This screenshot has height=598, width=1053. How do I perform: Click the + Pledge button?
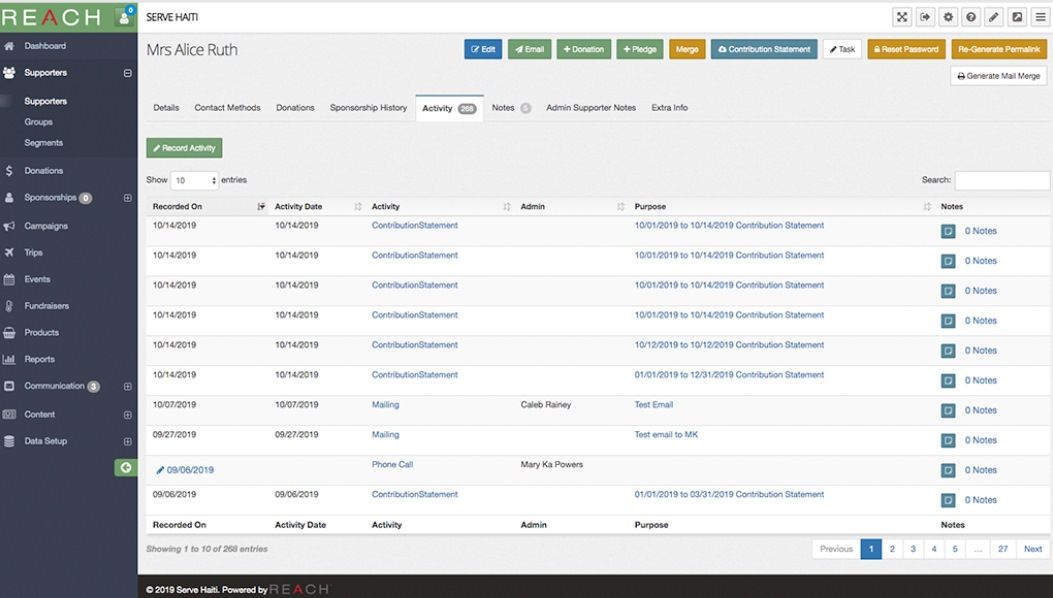[639, 49]
